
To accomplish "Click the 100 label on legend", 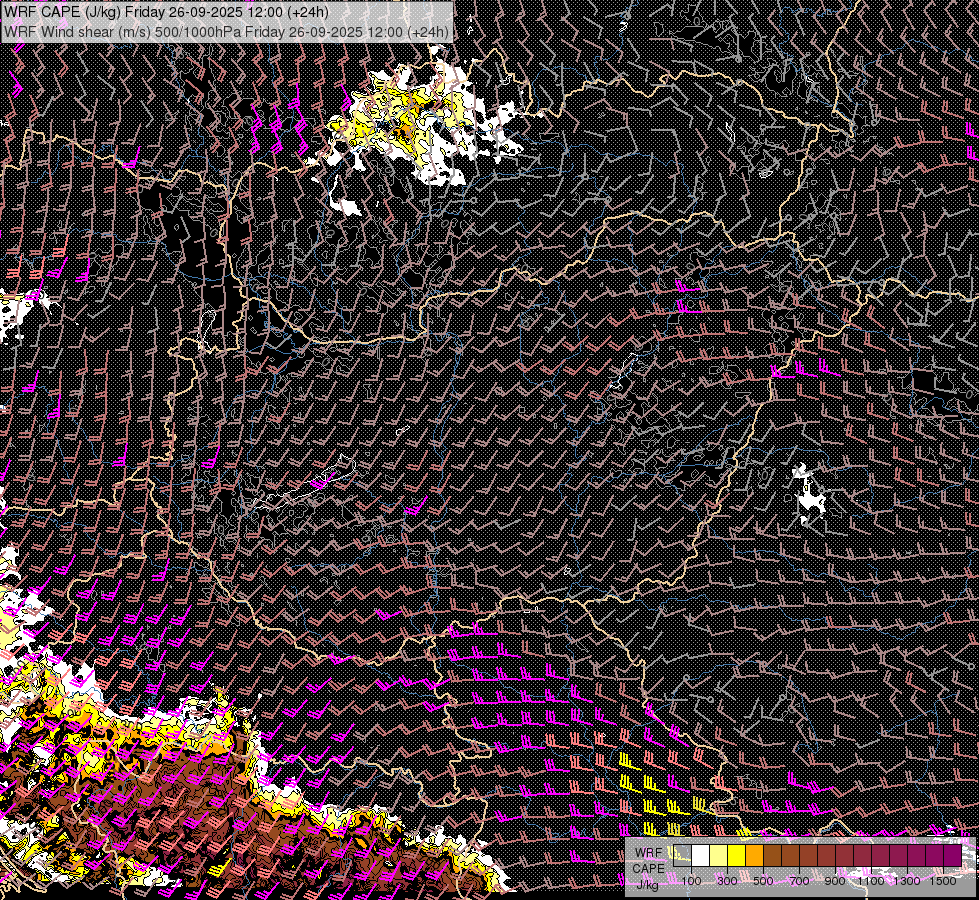I will [x=691, y=881].
